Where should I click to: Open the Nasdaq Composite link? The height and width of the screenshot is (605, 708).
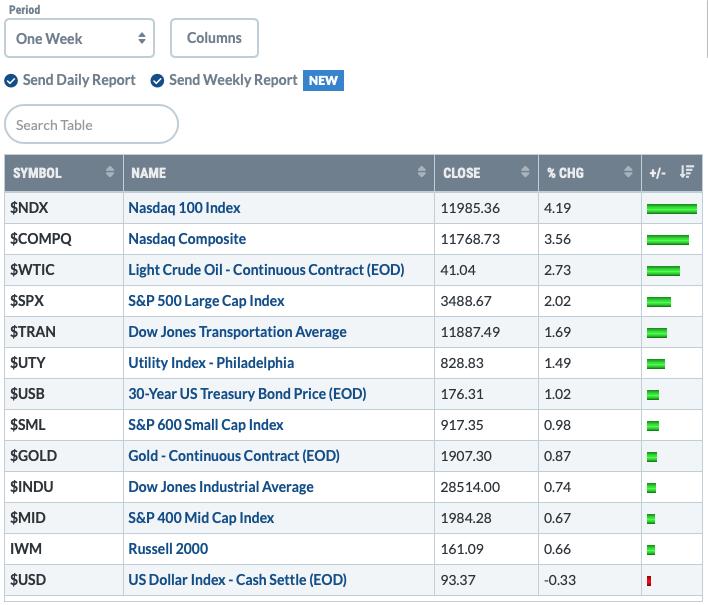coord(187,239)
